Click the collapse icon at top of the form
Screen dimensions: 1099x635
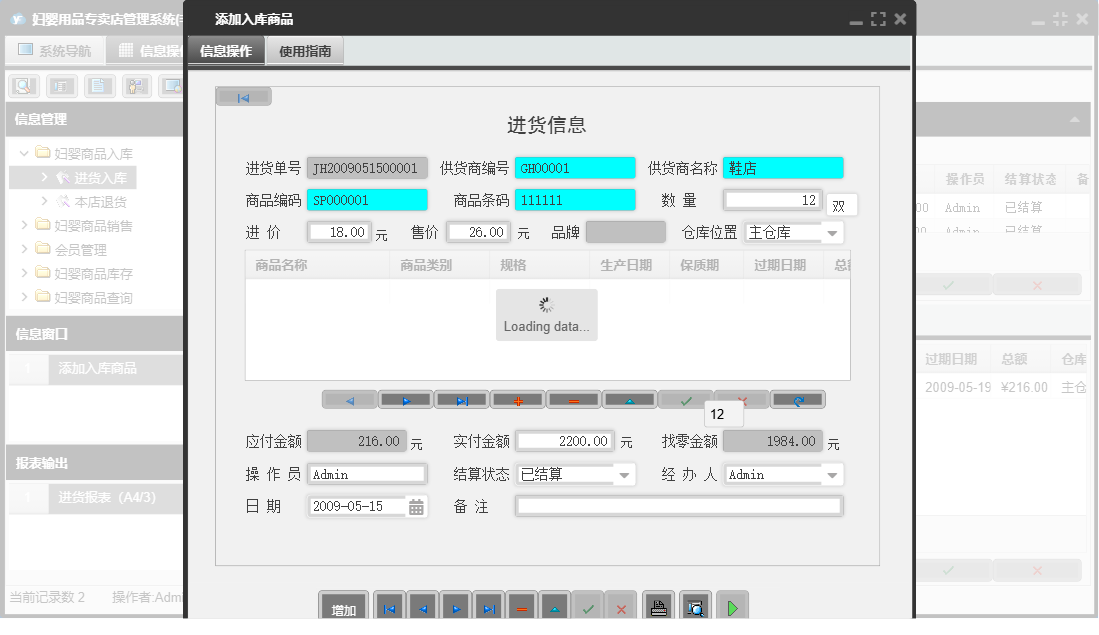click(243, 96)
